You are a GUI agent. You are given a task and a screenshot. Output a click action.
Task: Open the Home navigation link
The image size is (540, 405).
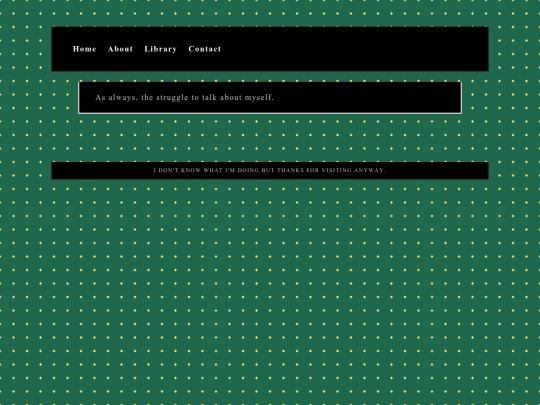point(85,49)
